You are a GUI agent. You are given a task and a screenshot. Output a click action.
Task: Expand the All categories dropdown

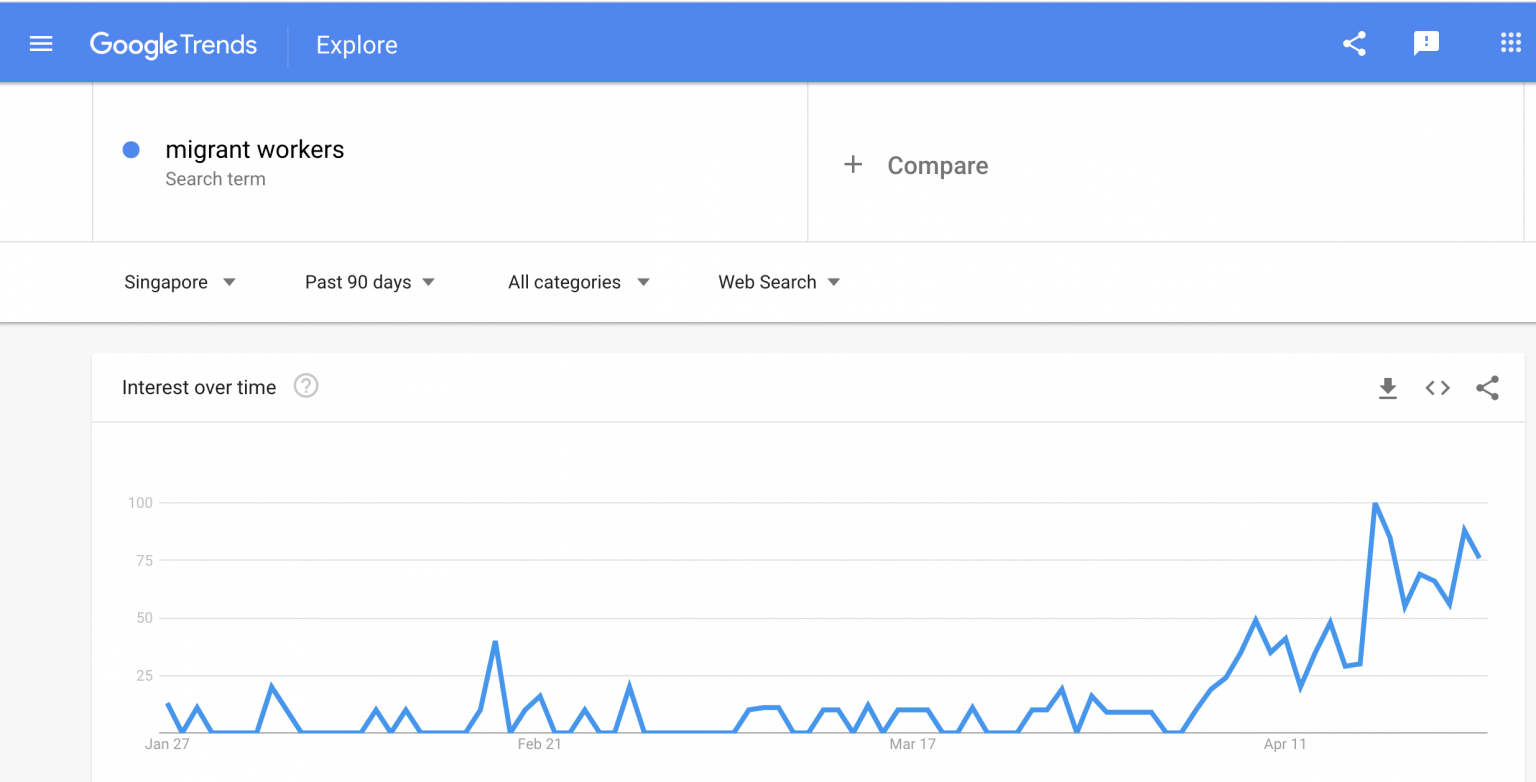pos(579,282)
